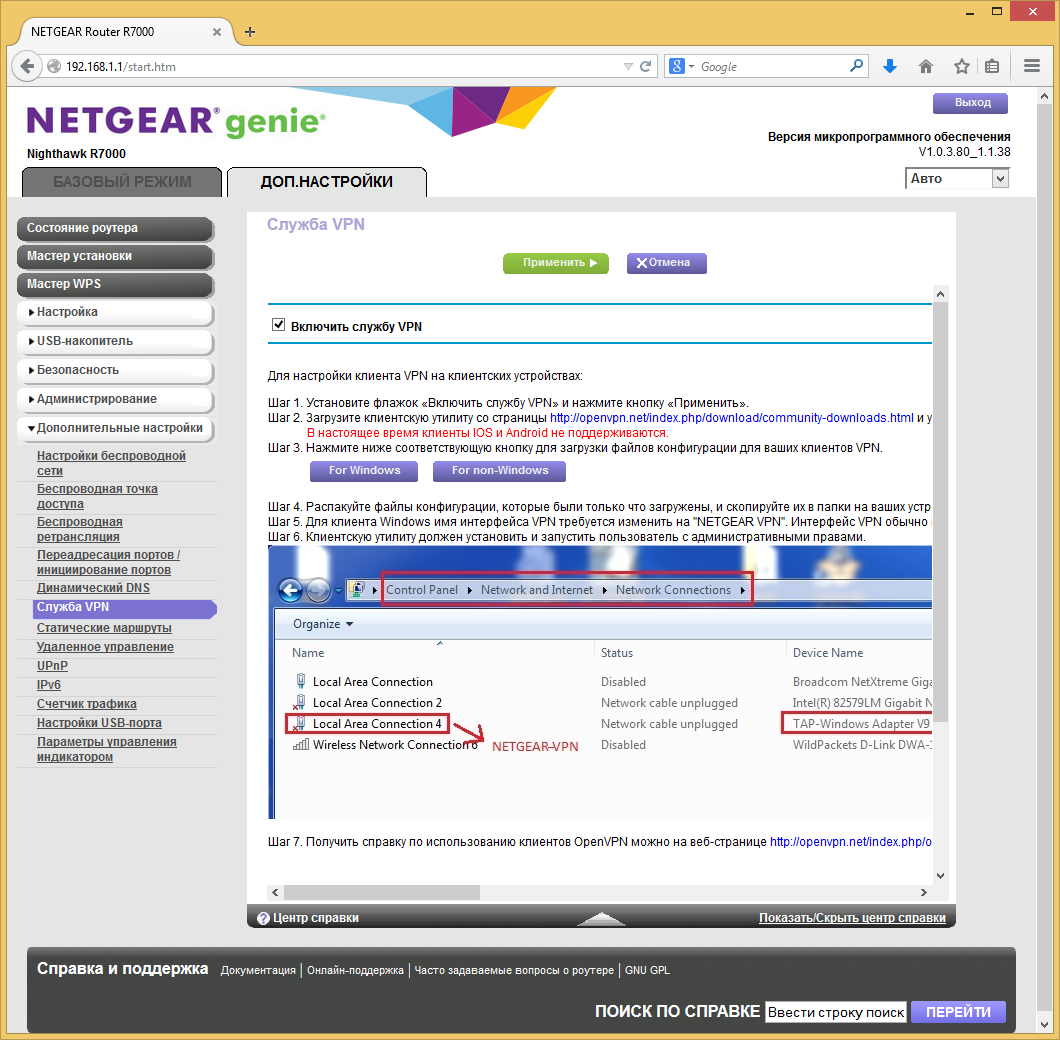The height and width of the screenshot is (1040, 1060).
Task: Open Беспроводная ретрансляция link
Action: tap(79, 529)
